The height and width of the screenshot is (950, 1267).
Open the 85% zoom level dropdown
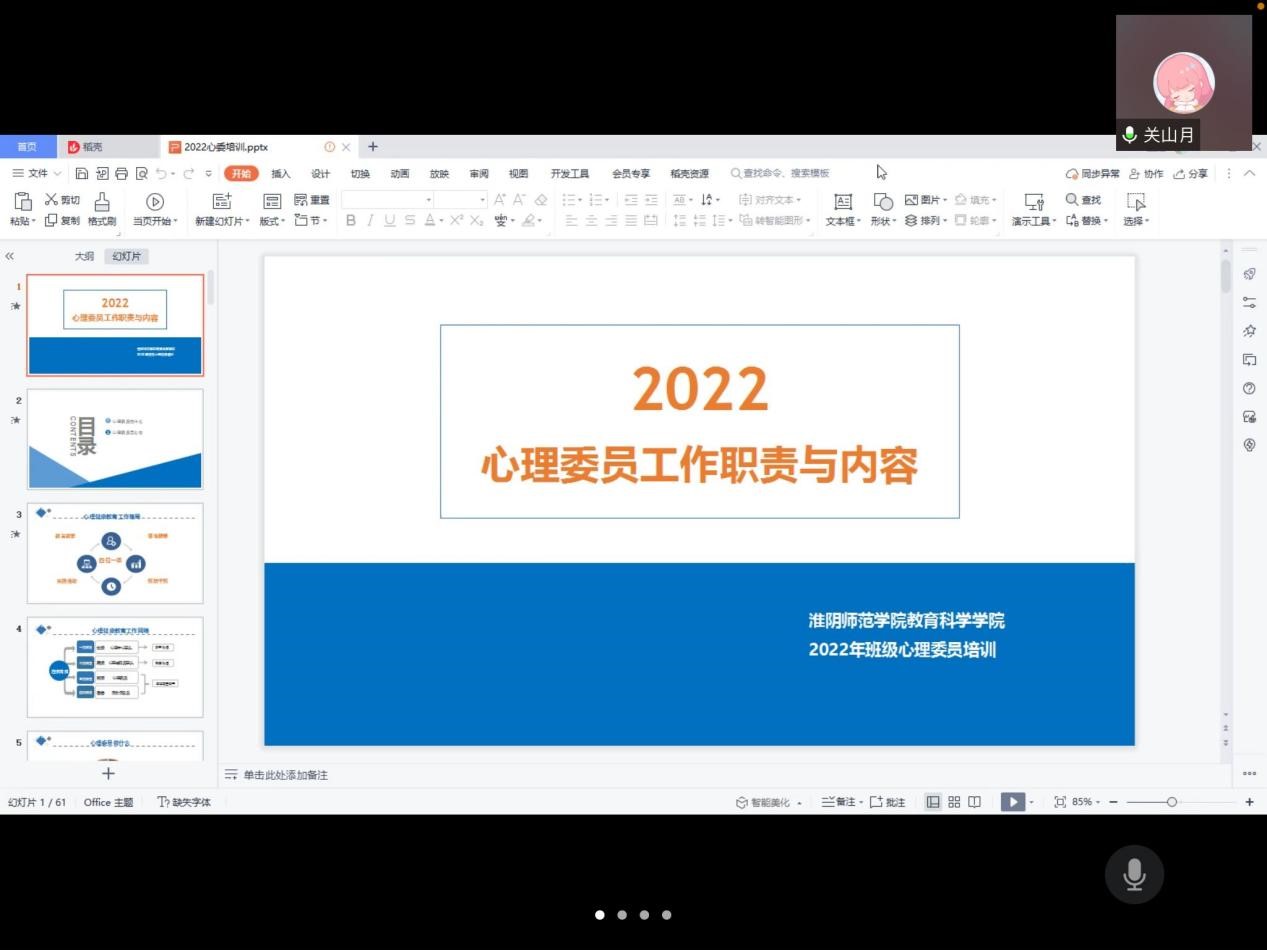point(1085,802)
